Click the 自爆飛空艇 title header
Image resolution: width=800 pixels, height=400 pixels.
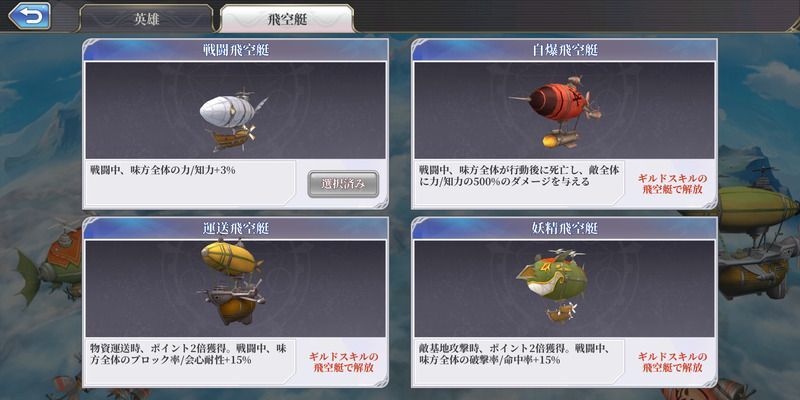[564, 50]
